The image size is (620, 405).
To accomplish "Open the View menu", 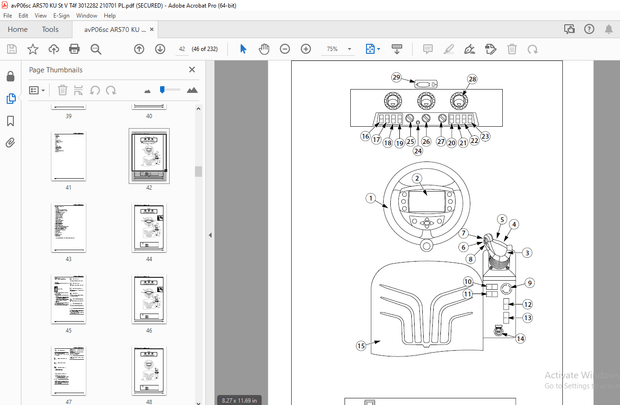I will click(40, 15).
